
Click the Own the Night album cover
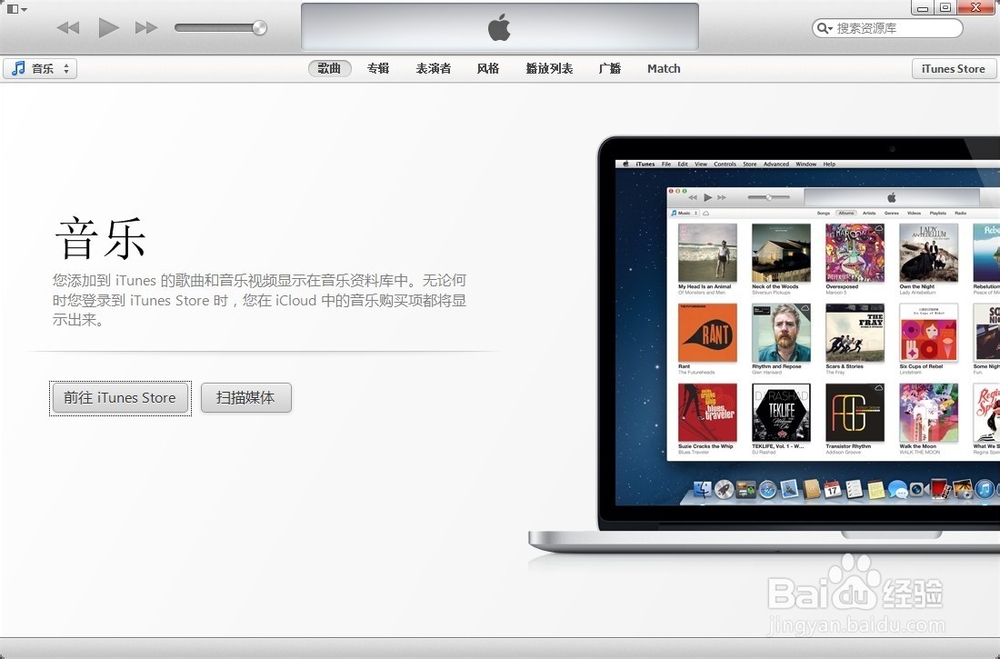pos(929,253)
